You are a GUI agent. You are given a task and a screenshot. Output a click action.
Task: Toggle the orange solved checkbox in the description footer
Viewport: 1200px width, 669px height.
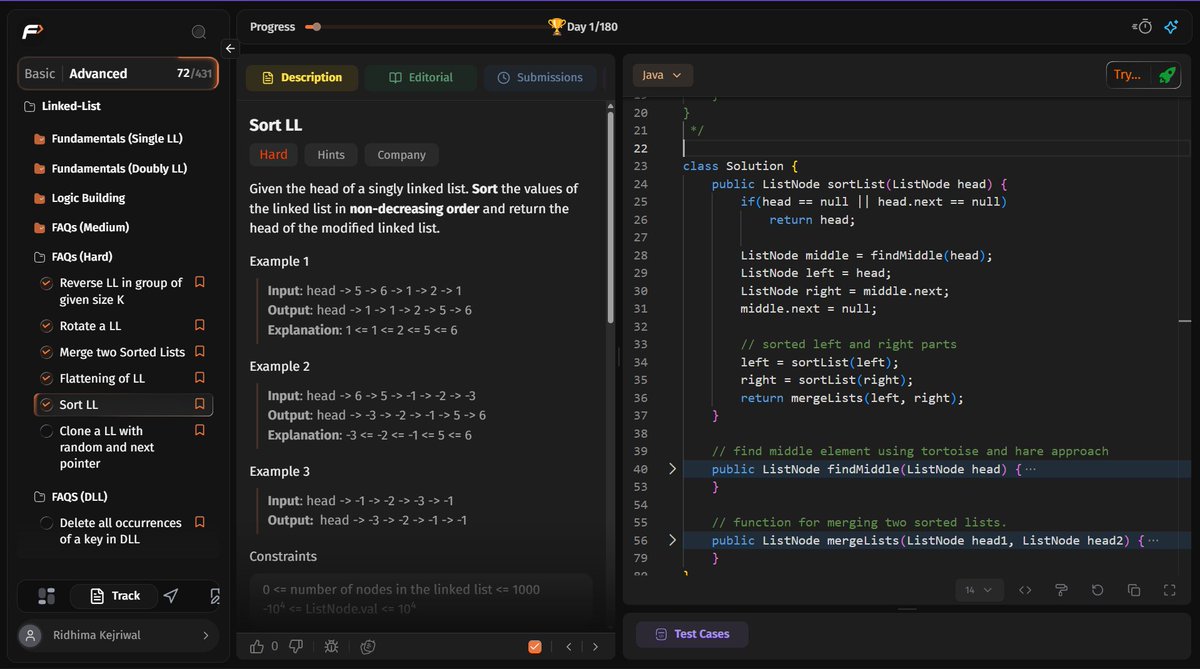535,647
